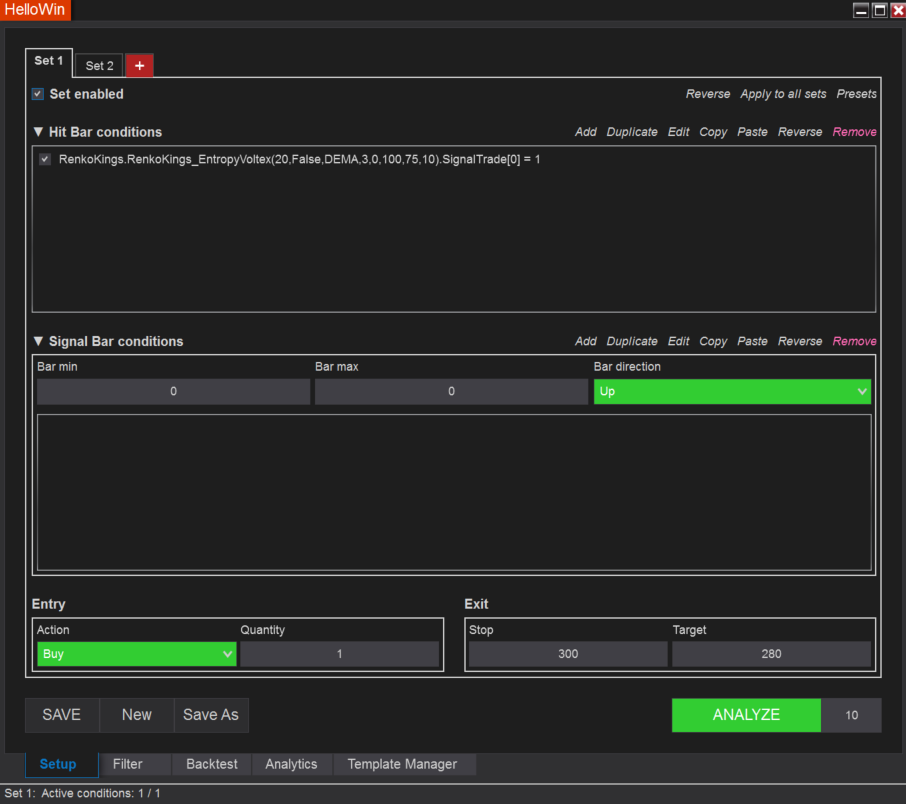Go to the Template Manager tab
The image size is (906, 804).
[402, 764]
